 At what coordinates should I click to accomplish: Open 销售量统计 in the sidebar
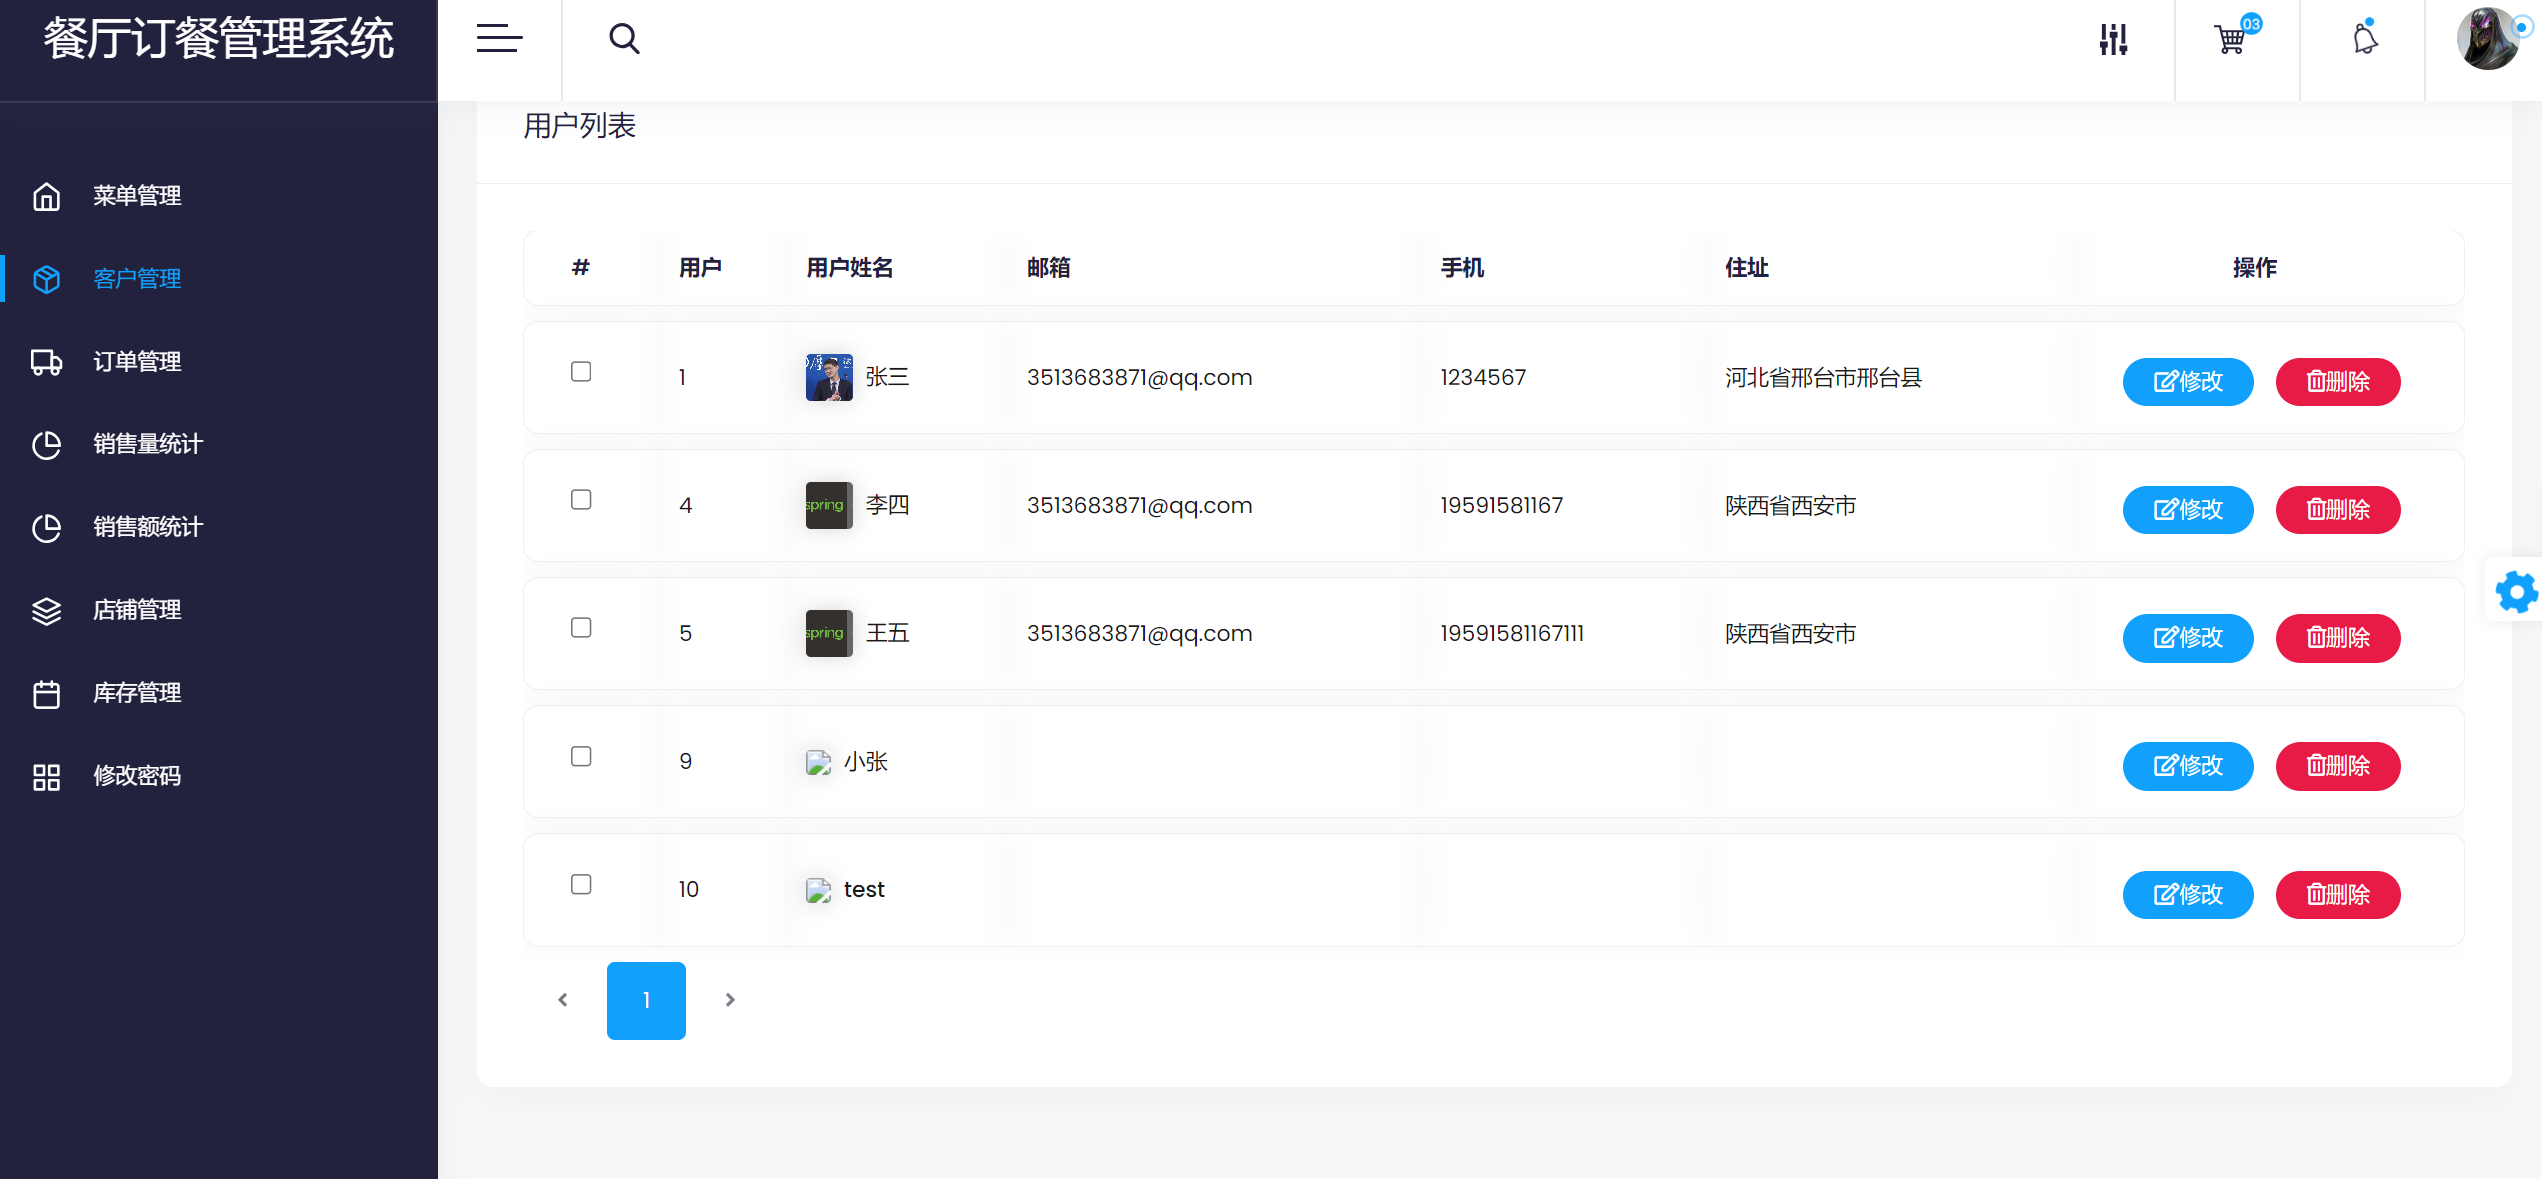148,444
